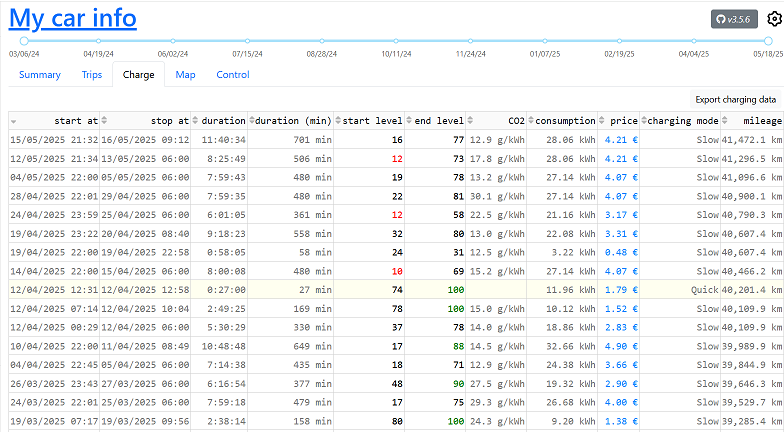Switch to the Summary tab
784x432 pixels.
[x=40, y=74]
